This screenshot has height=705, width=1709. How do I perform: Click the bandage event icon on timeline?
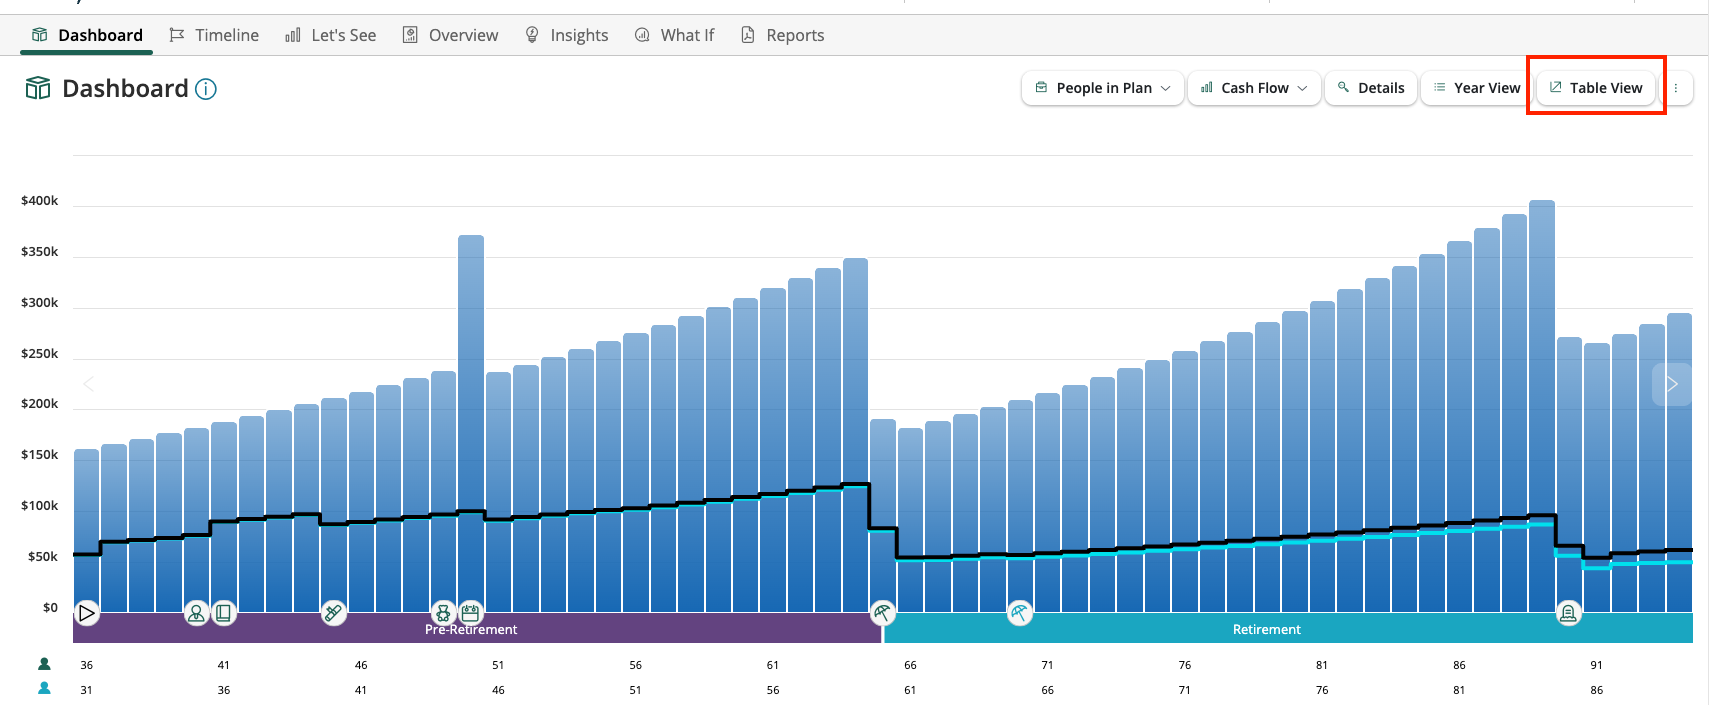(334, 613)
